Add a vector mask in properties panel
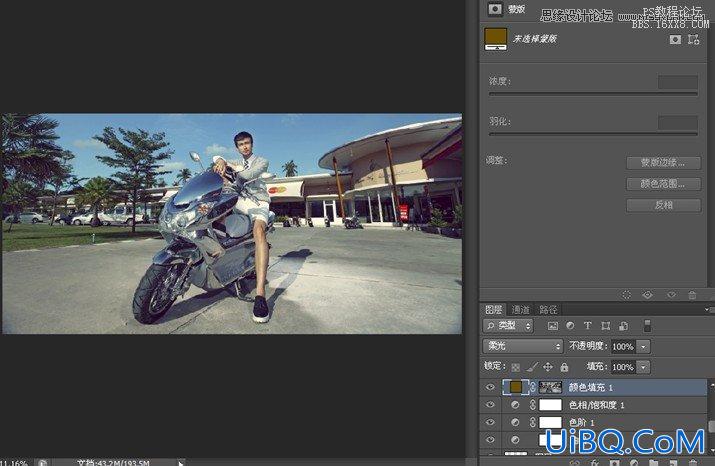The image size is (715, 466). pyautogui.click(x=694, y=40)
